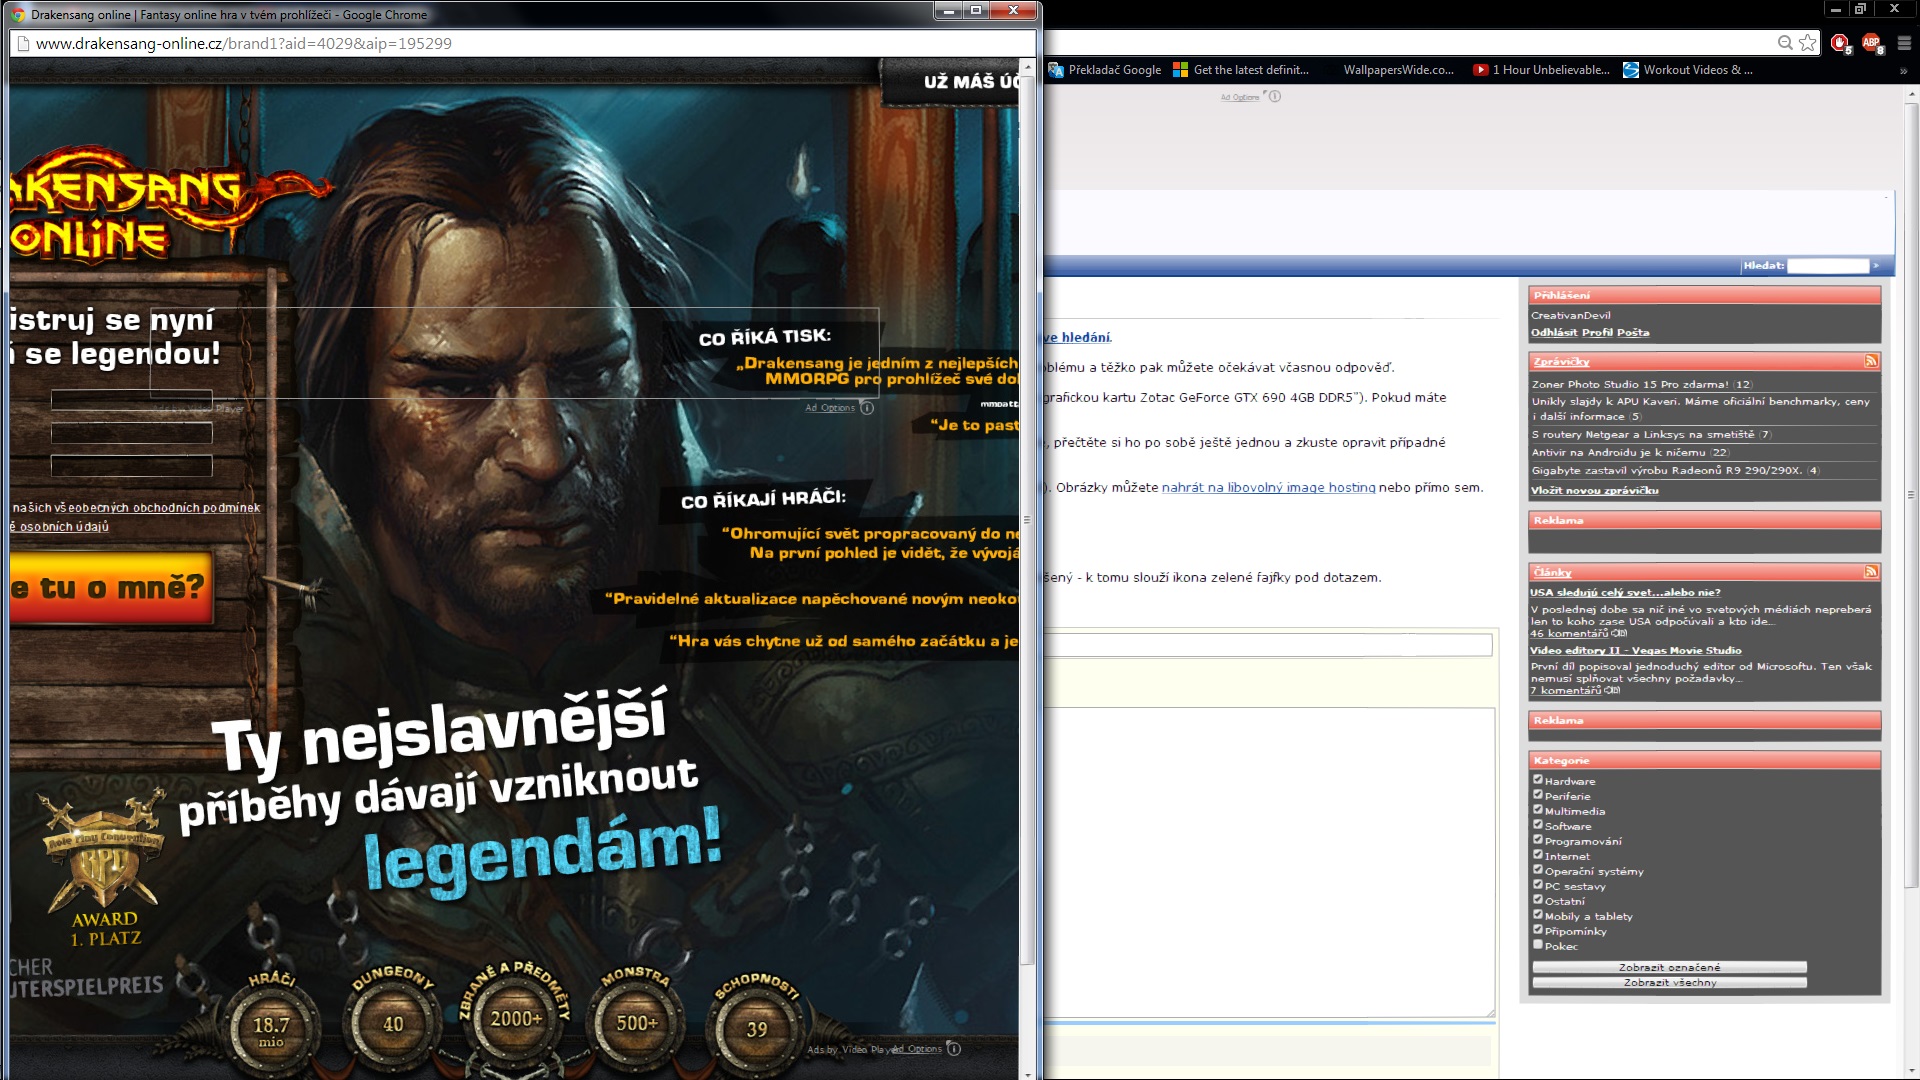Open the '46 komentářů' comments link

tap(1569, 633)
